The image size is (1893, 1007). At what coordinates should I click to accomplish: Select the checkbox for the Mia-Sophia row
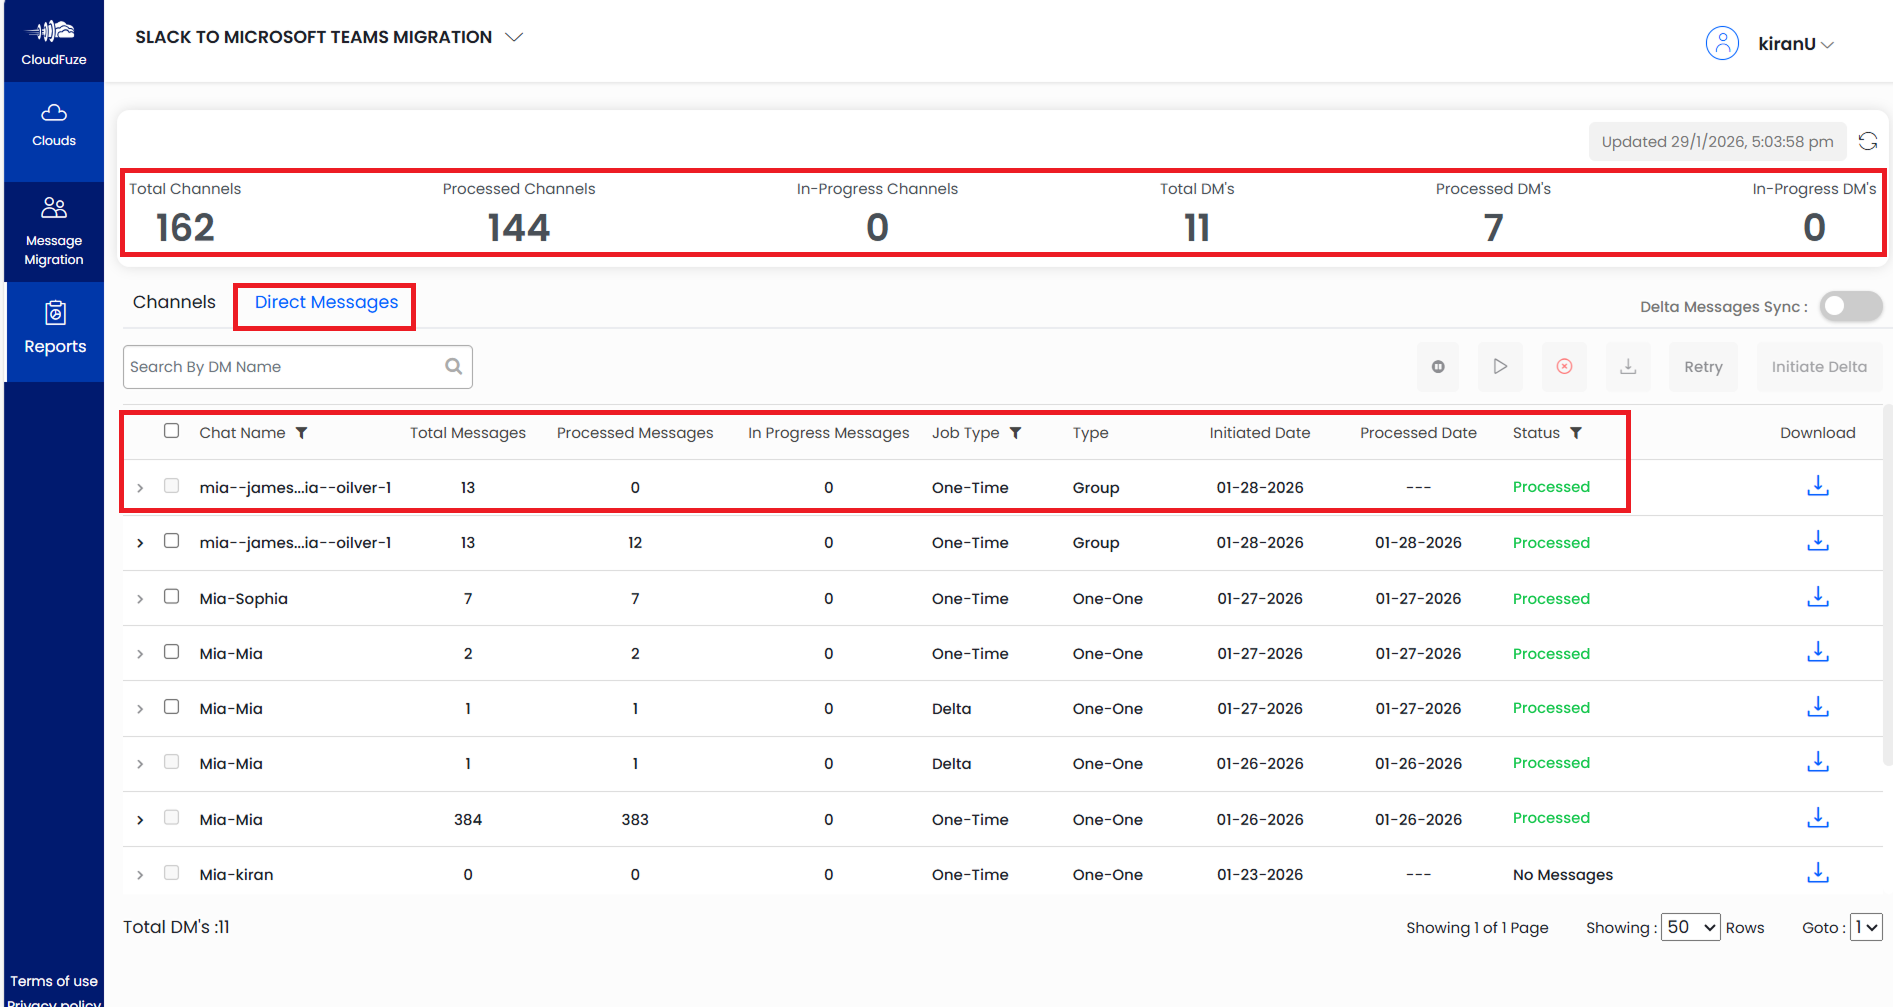tap(172, 597)
